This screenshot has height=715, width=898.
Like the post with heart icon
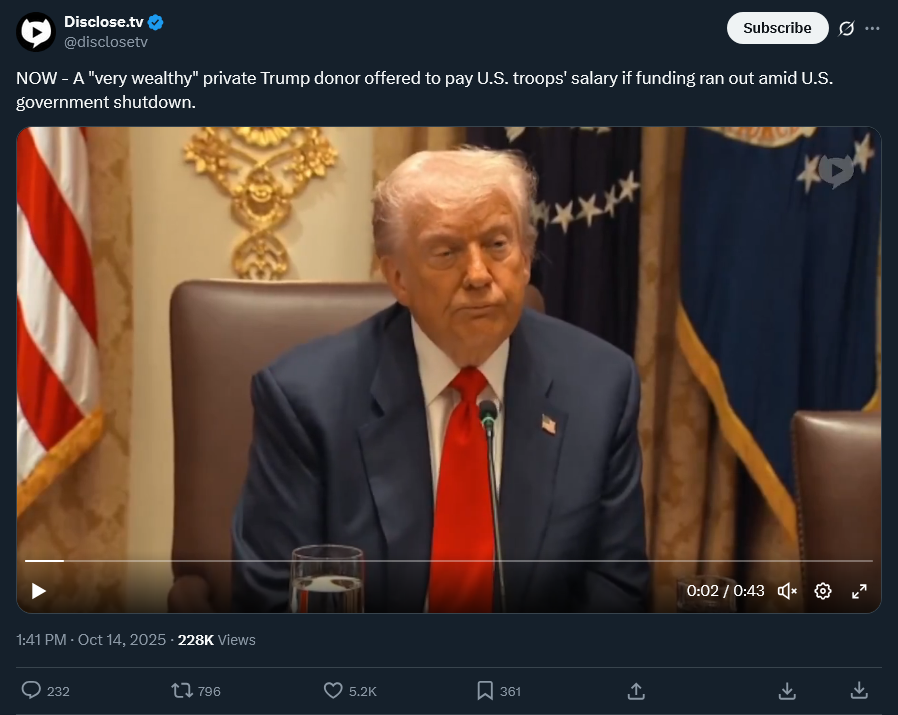click(x=333, y=690)
